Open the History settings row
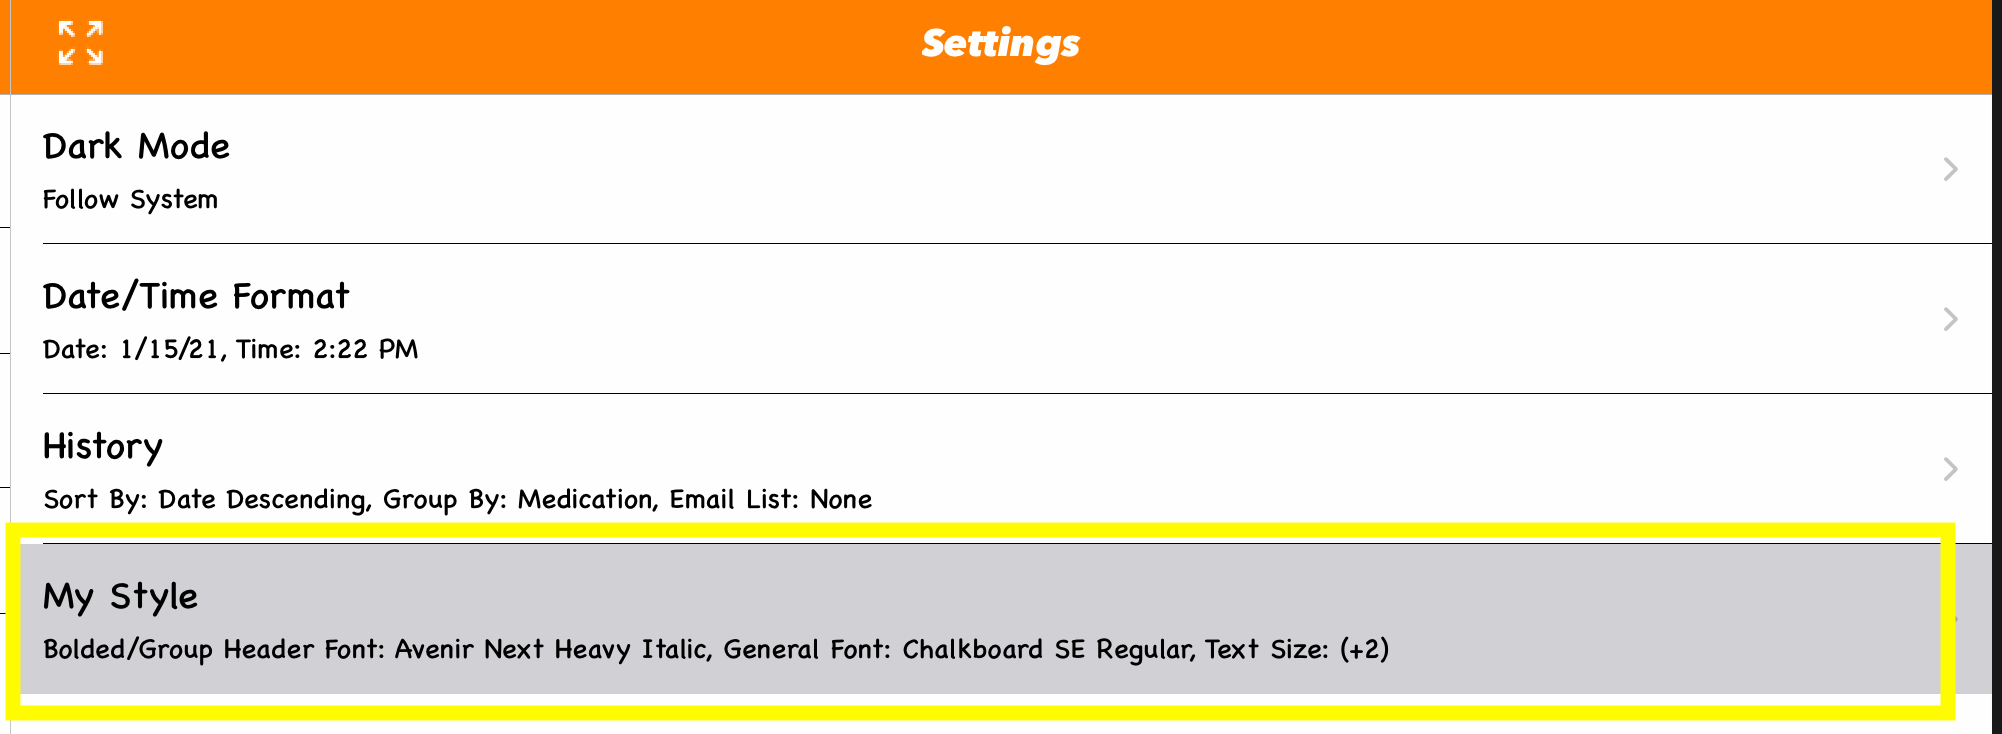This screenshot has height=734, width=2002. tap(102, 447)
